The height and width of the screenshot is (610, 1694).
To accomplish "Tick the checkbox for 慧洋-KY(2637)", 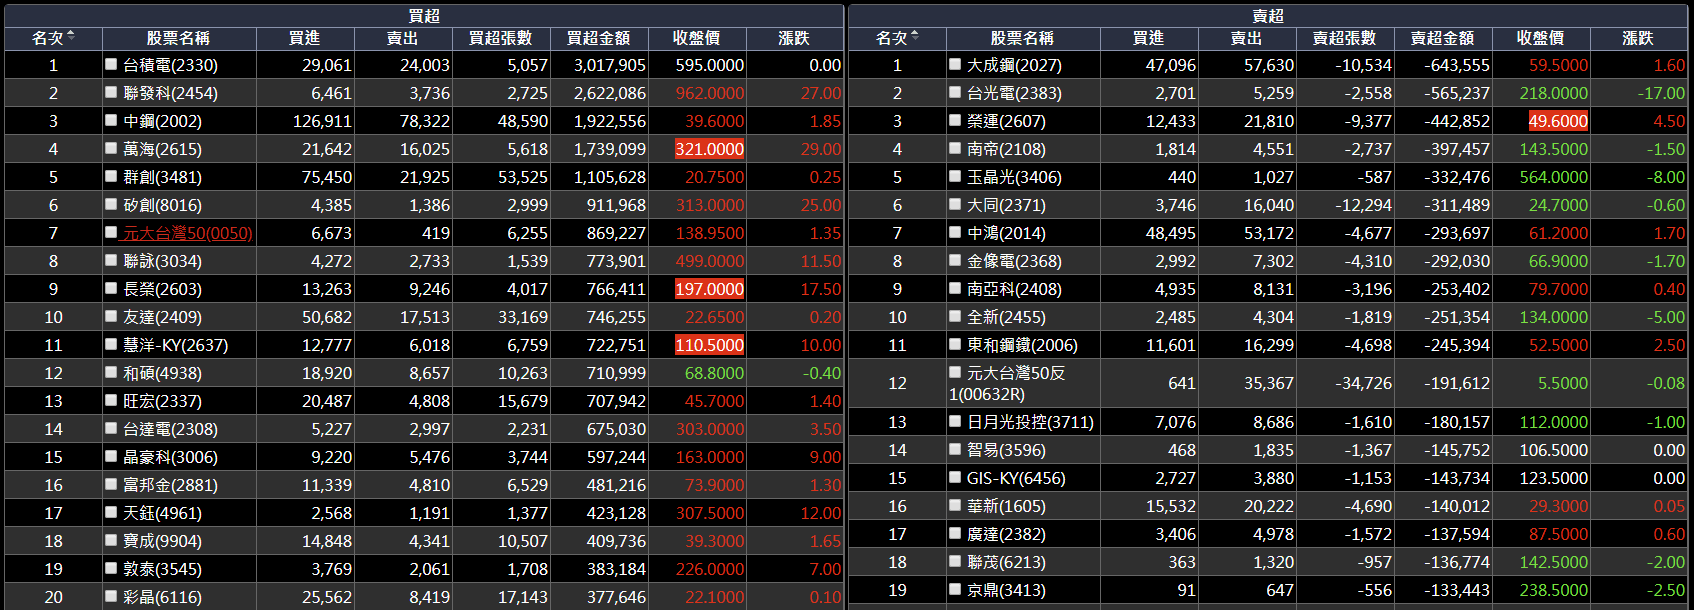I will 111,344.
